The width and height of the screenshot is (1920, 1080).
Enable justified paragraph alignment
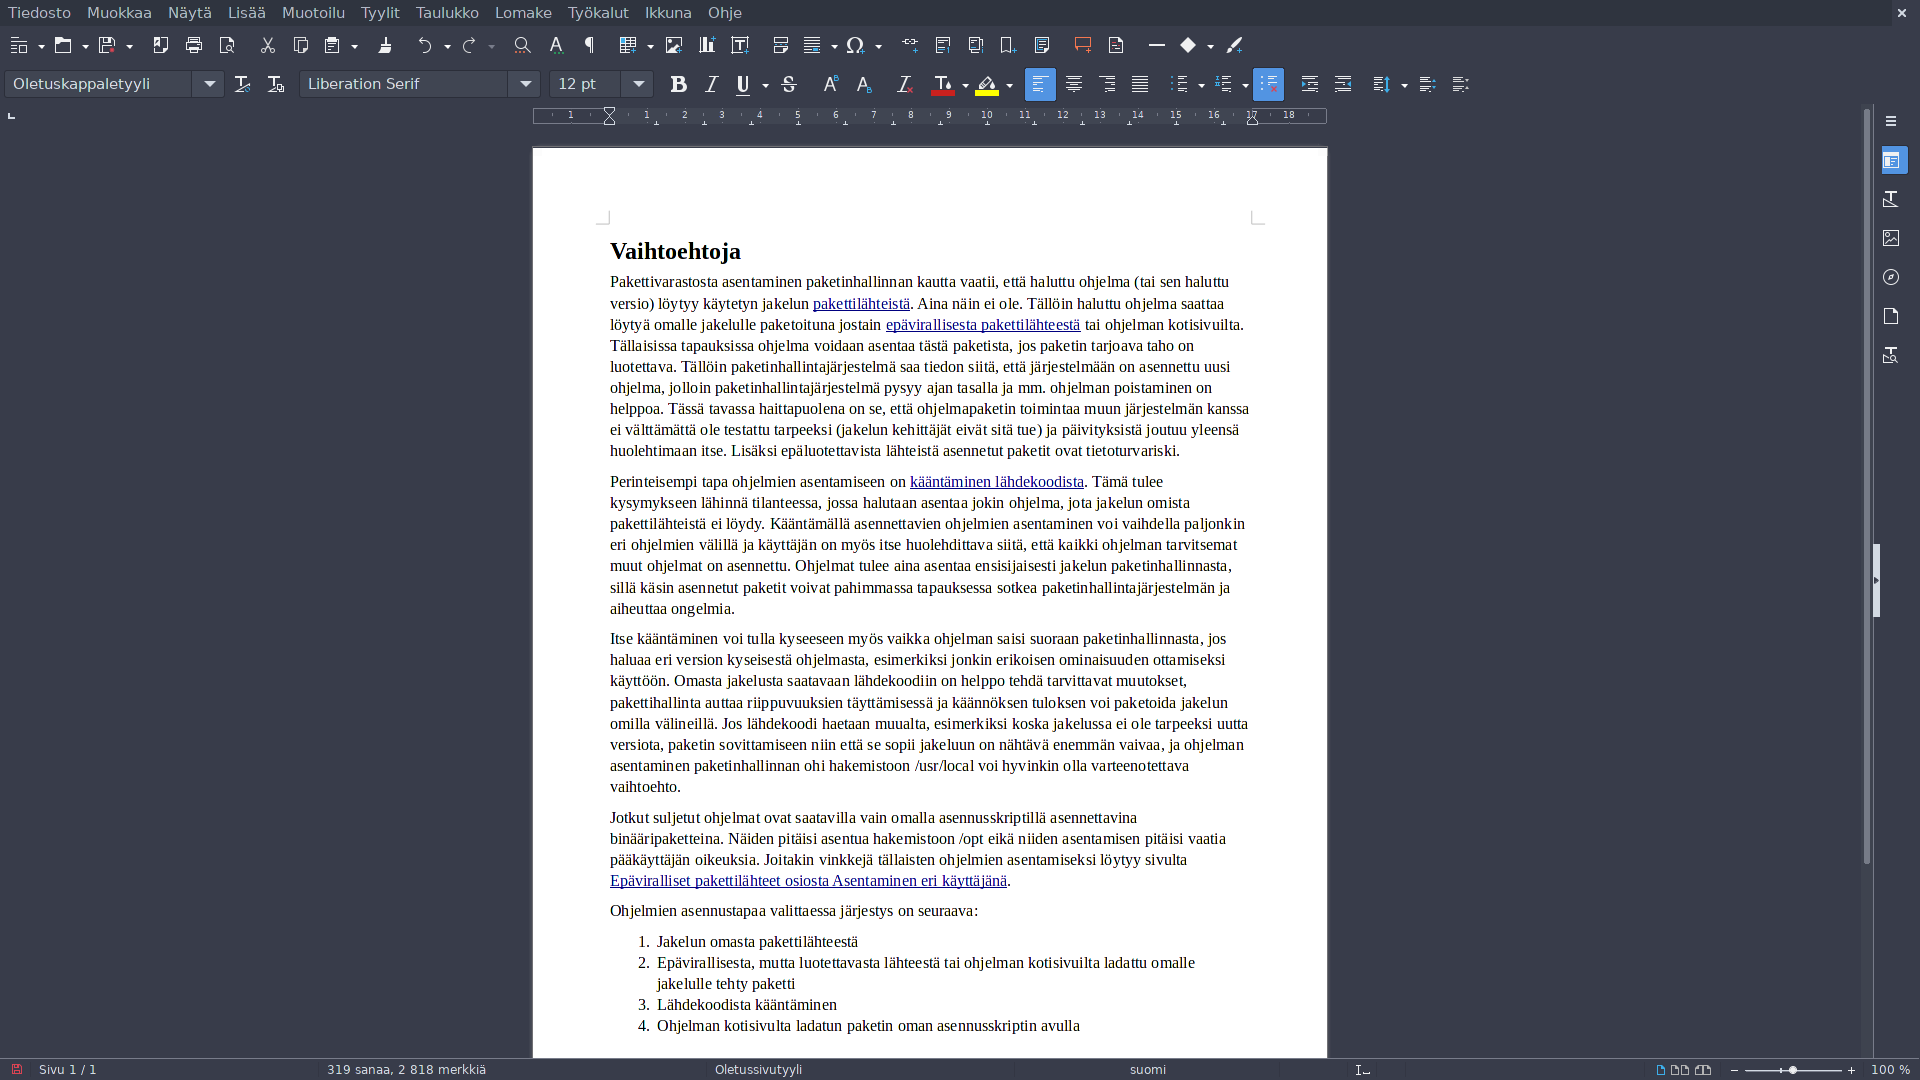tap(1140, 84)
